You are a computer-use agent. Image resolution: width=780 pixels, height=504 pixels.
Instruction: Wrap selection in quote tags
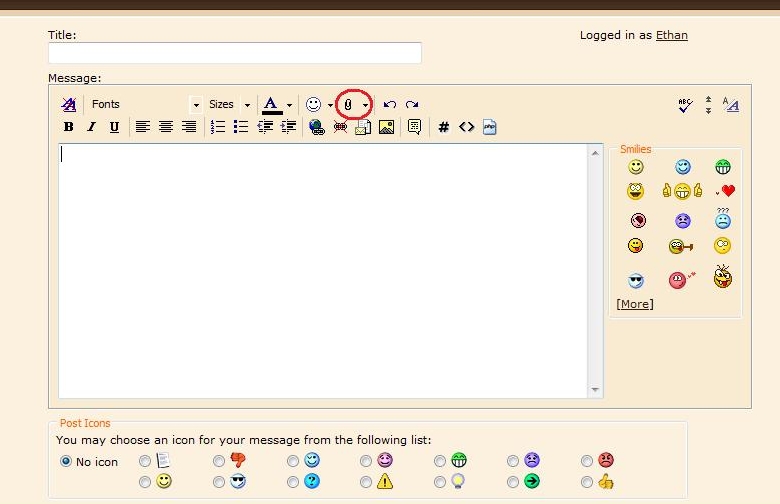point(414,127)
